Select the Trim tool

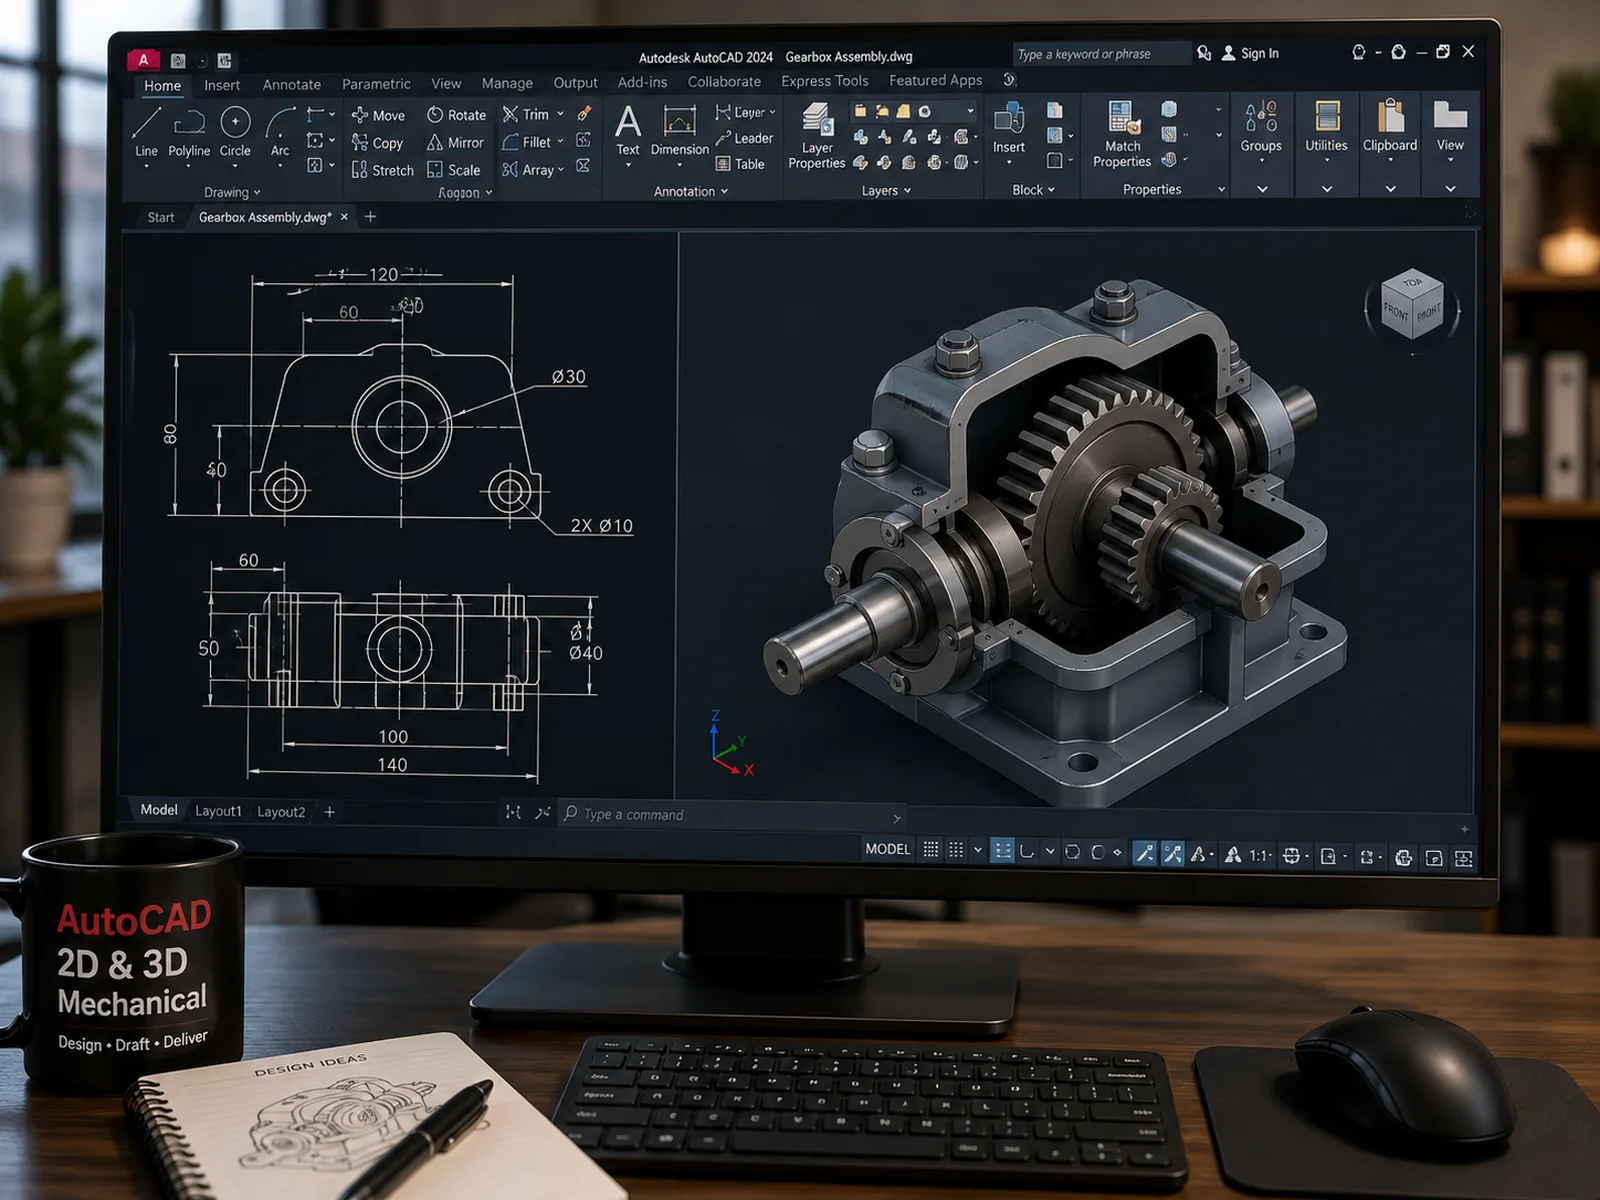(x=526, y=114)
